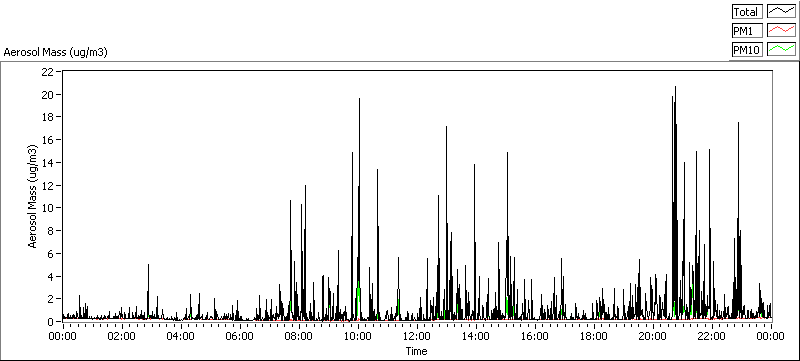Click the leftmost 00:00 time axis label
The image size is (800, 361).
point(62,336)
